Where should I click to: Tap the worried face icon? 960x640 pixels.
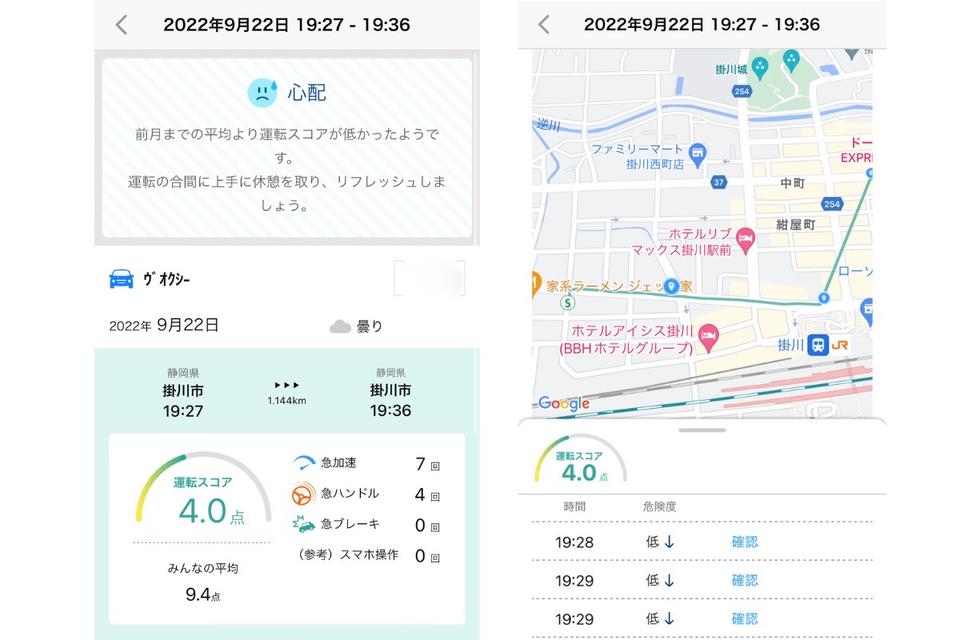coord(263,93)
